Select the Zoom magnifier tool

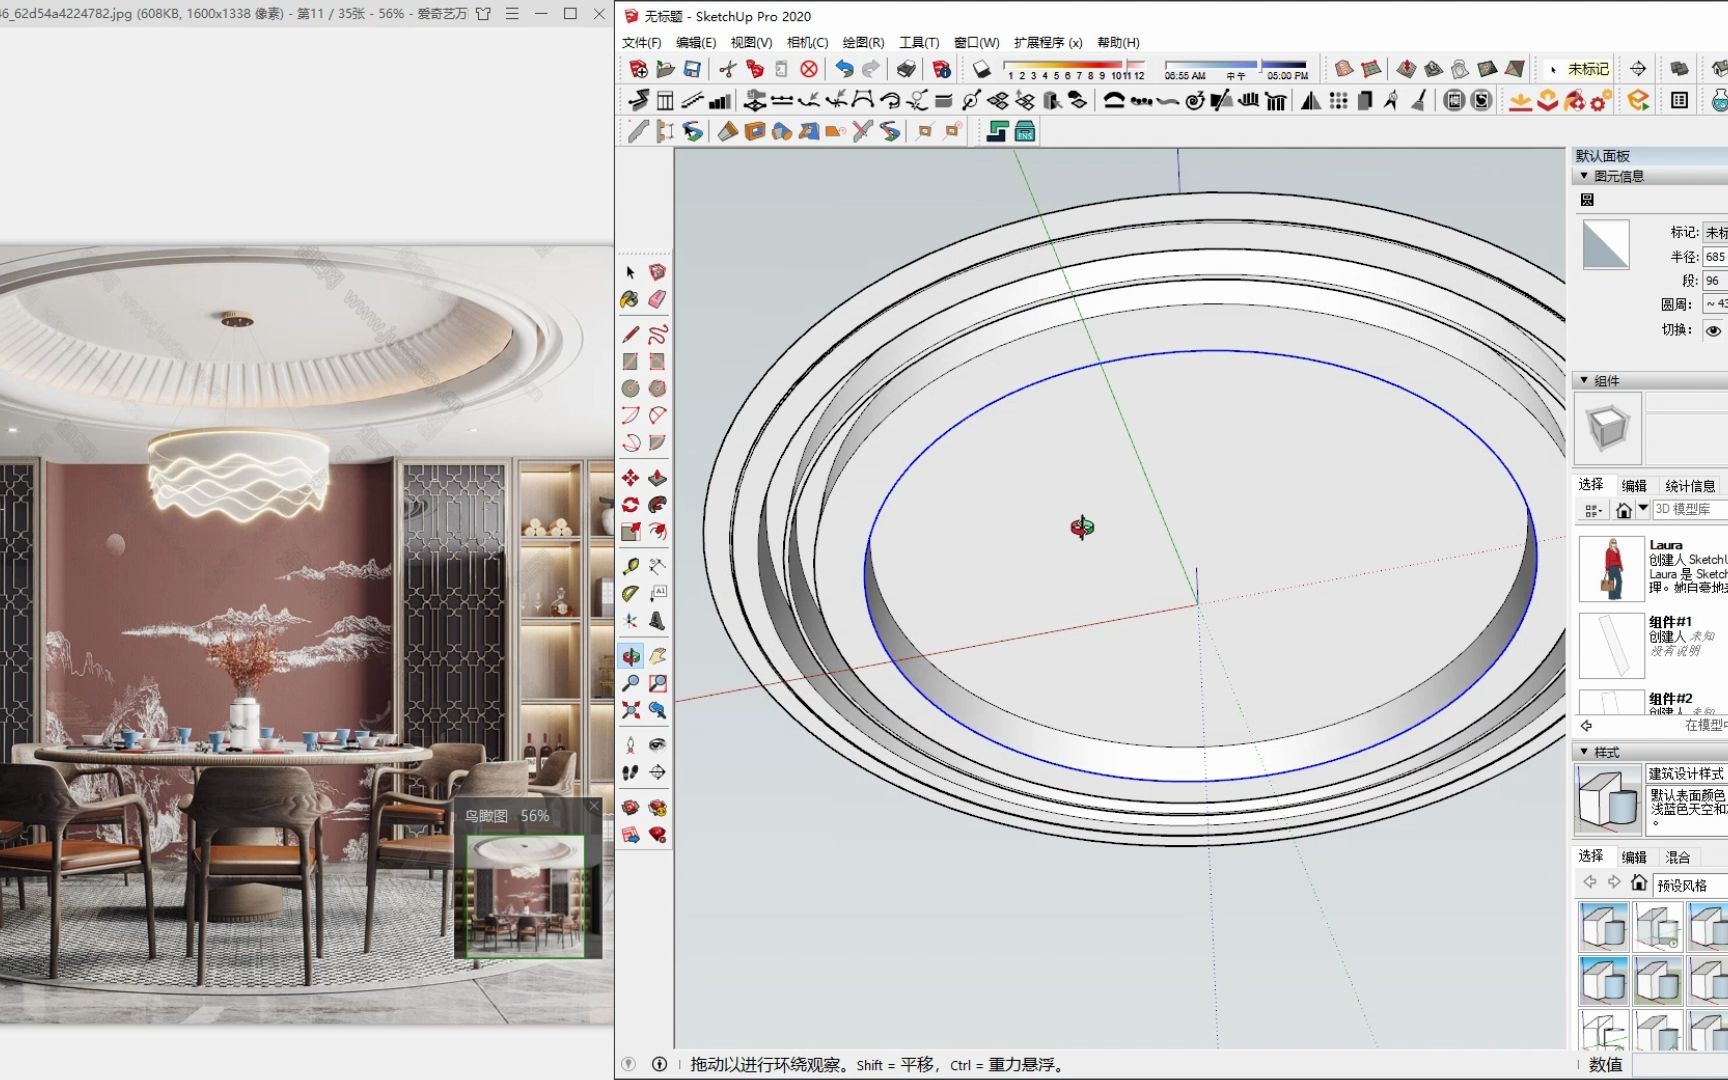[630, 683]
